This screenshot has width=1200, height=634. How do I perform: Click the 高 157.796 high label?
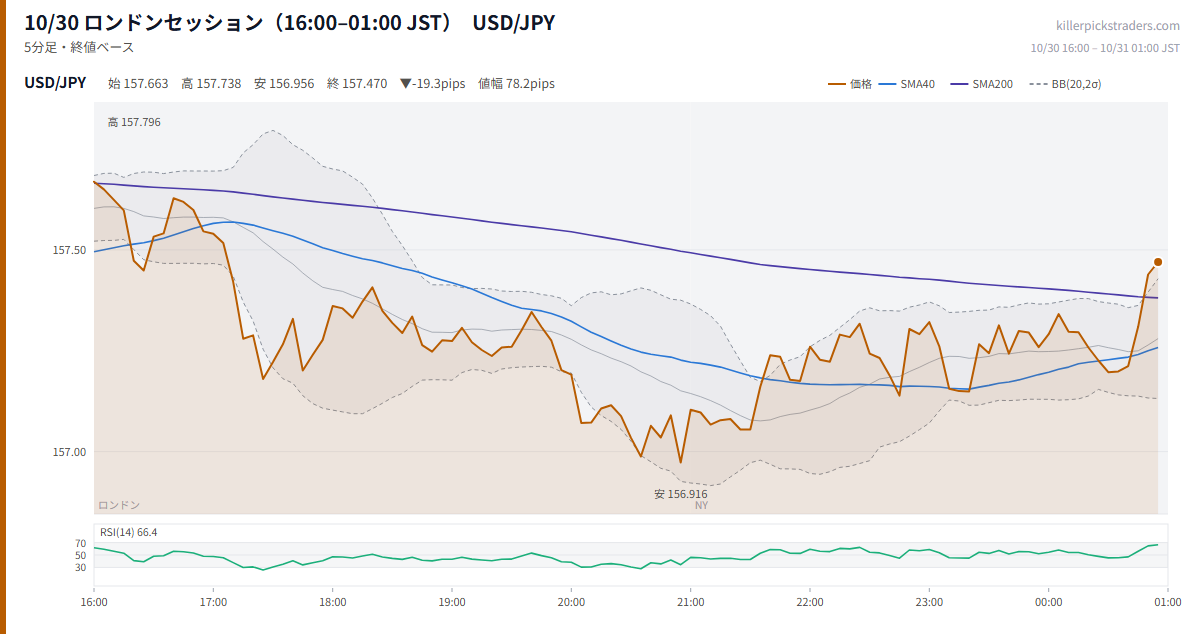[x=134, y=122]
